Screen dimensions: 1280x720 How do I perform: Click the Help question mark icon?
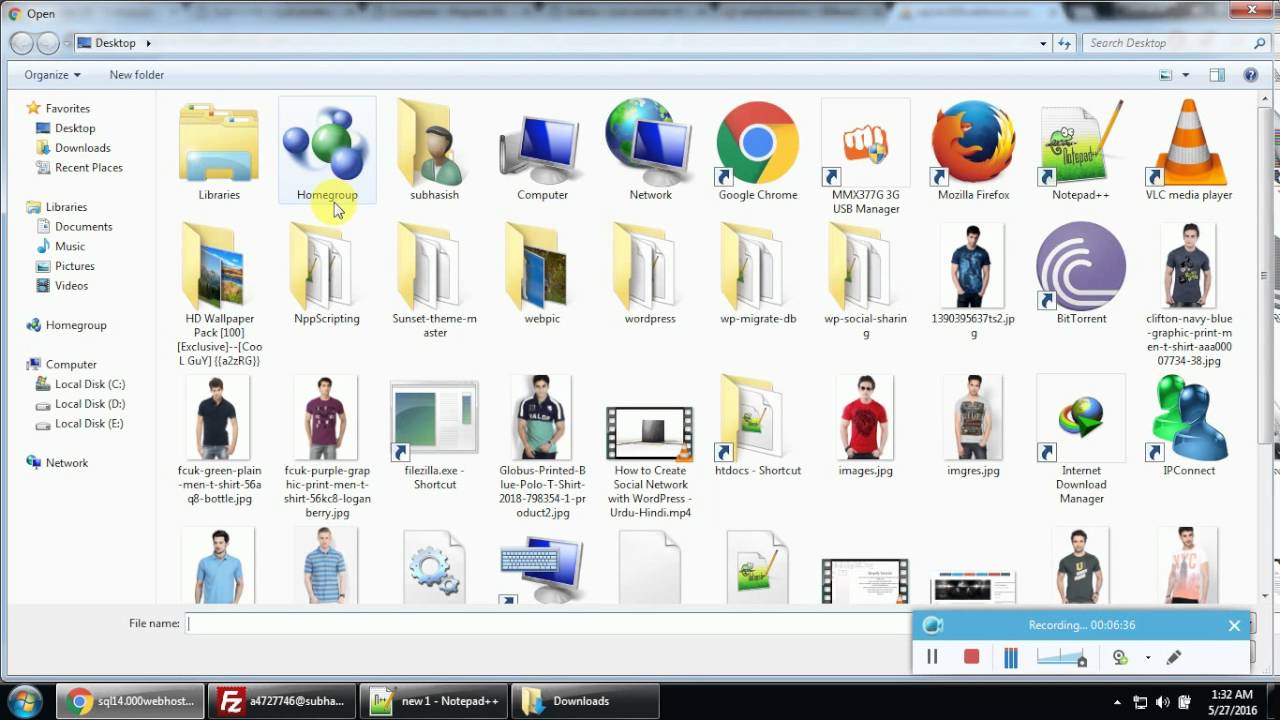click(x=1250, y=75)
